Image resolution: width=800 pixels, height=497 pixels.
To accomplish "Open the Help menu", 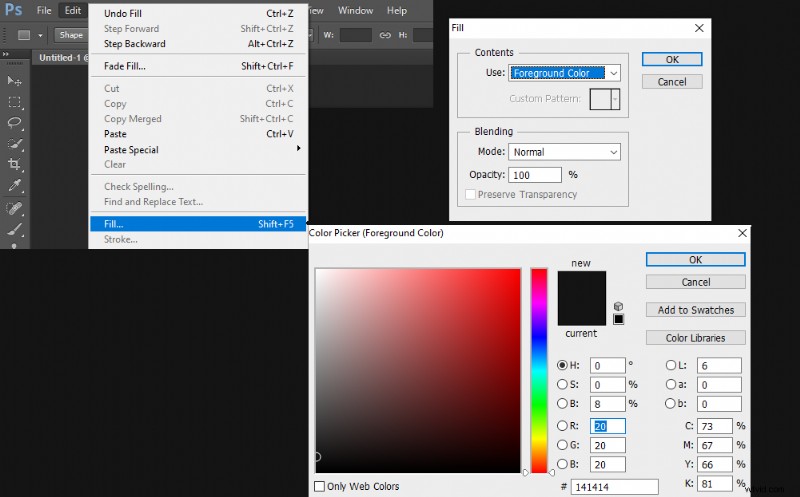I will click(x=397, y=10).
